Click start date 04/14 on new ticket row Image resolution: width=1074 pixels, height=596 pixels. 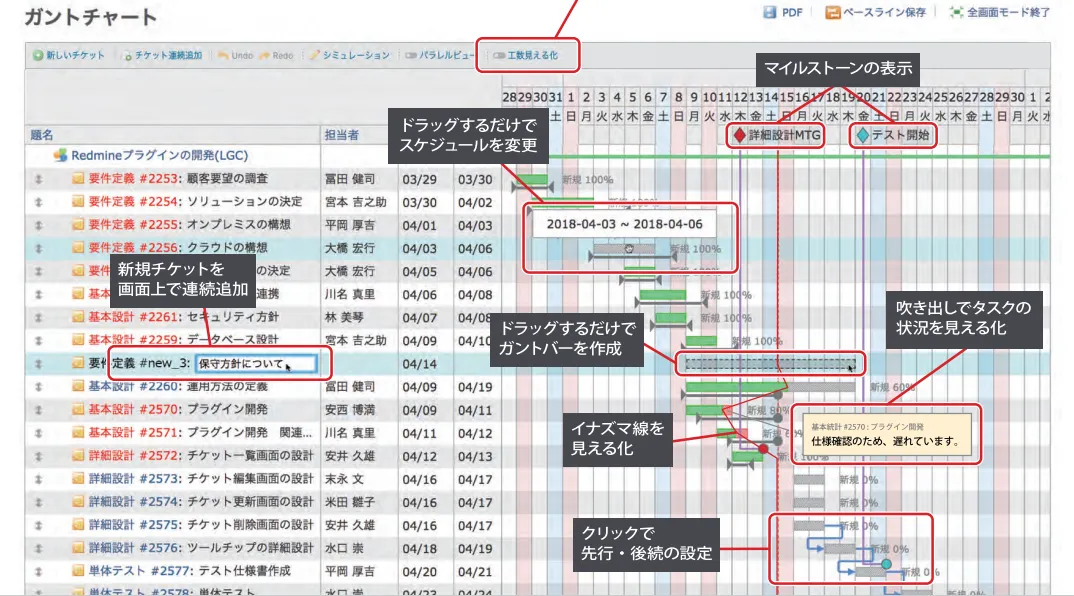click(x=419, y=364)
